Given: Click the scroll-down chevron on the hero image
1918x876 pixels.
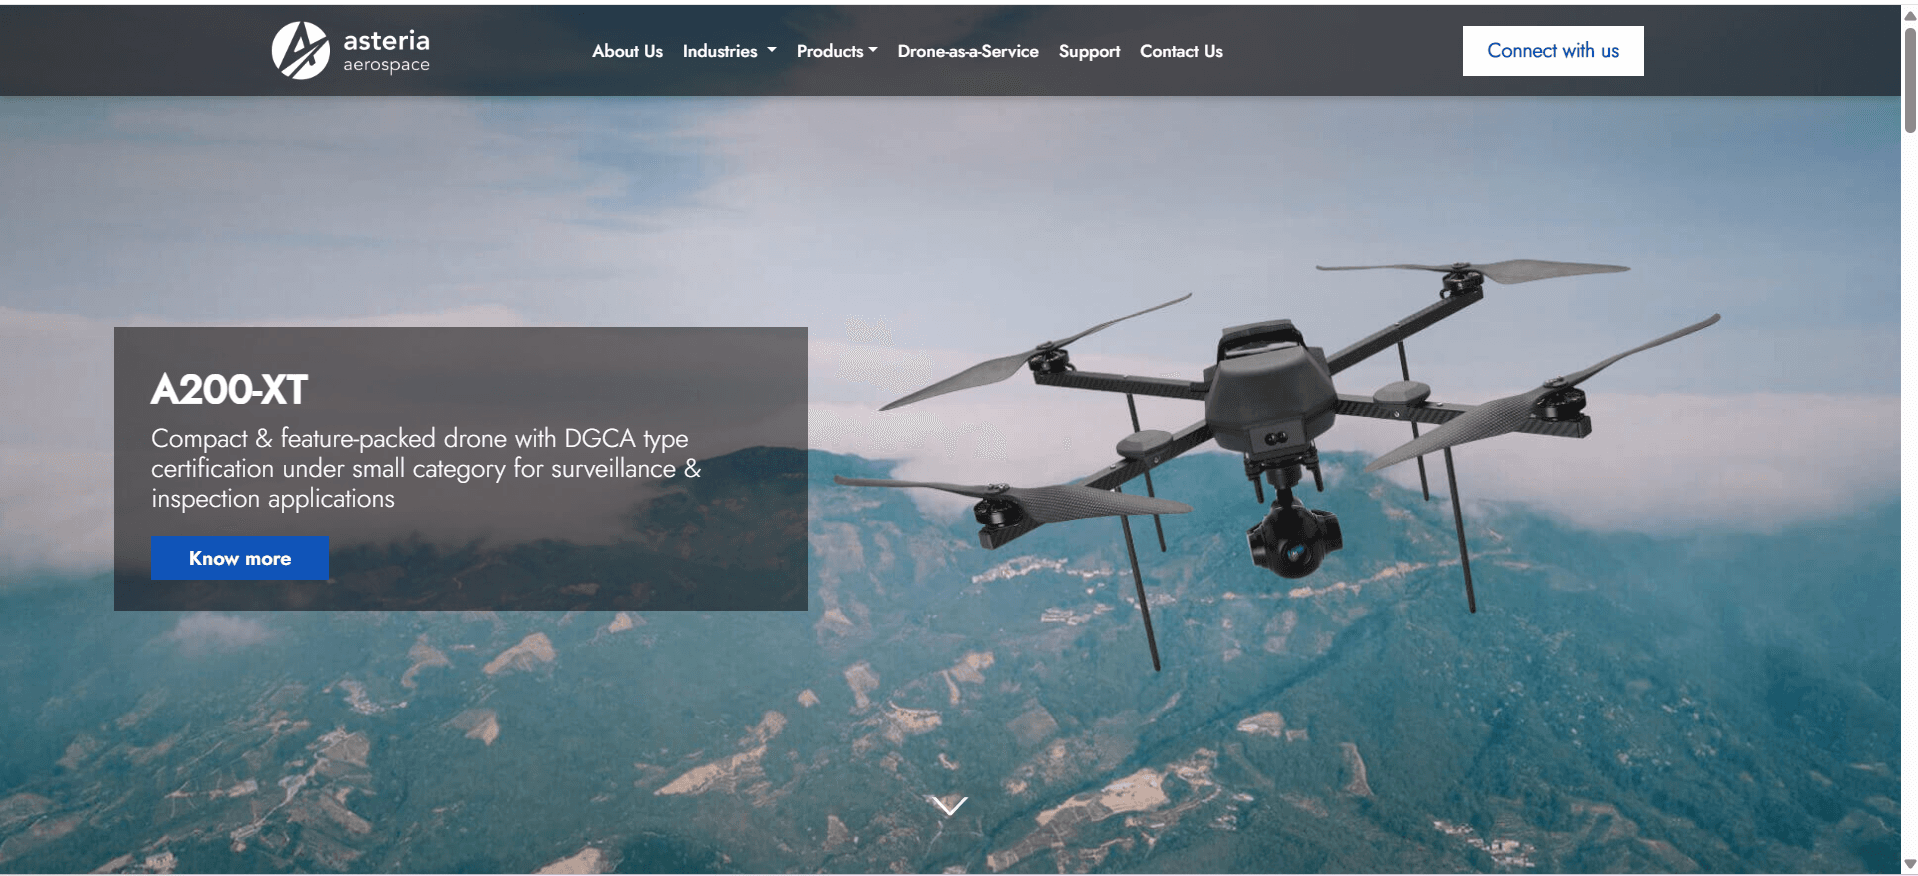Looking at the screenshot, I should tap(948, 805).
